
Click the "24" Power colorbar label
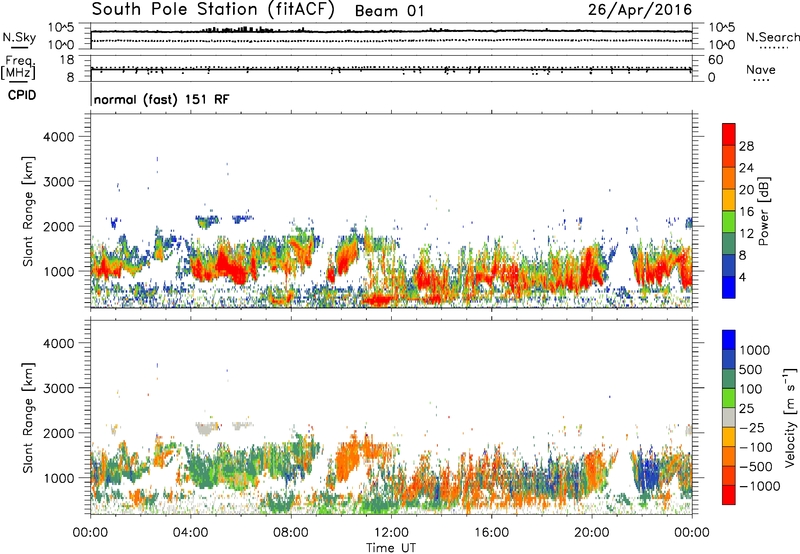click(746, 168)
